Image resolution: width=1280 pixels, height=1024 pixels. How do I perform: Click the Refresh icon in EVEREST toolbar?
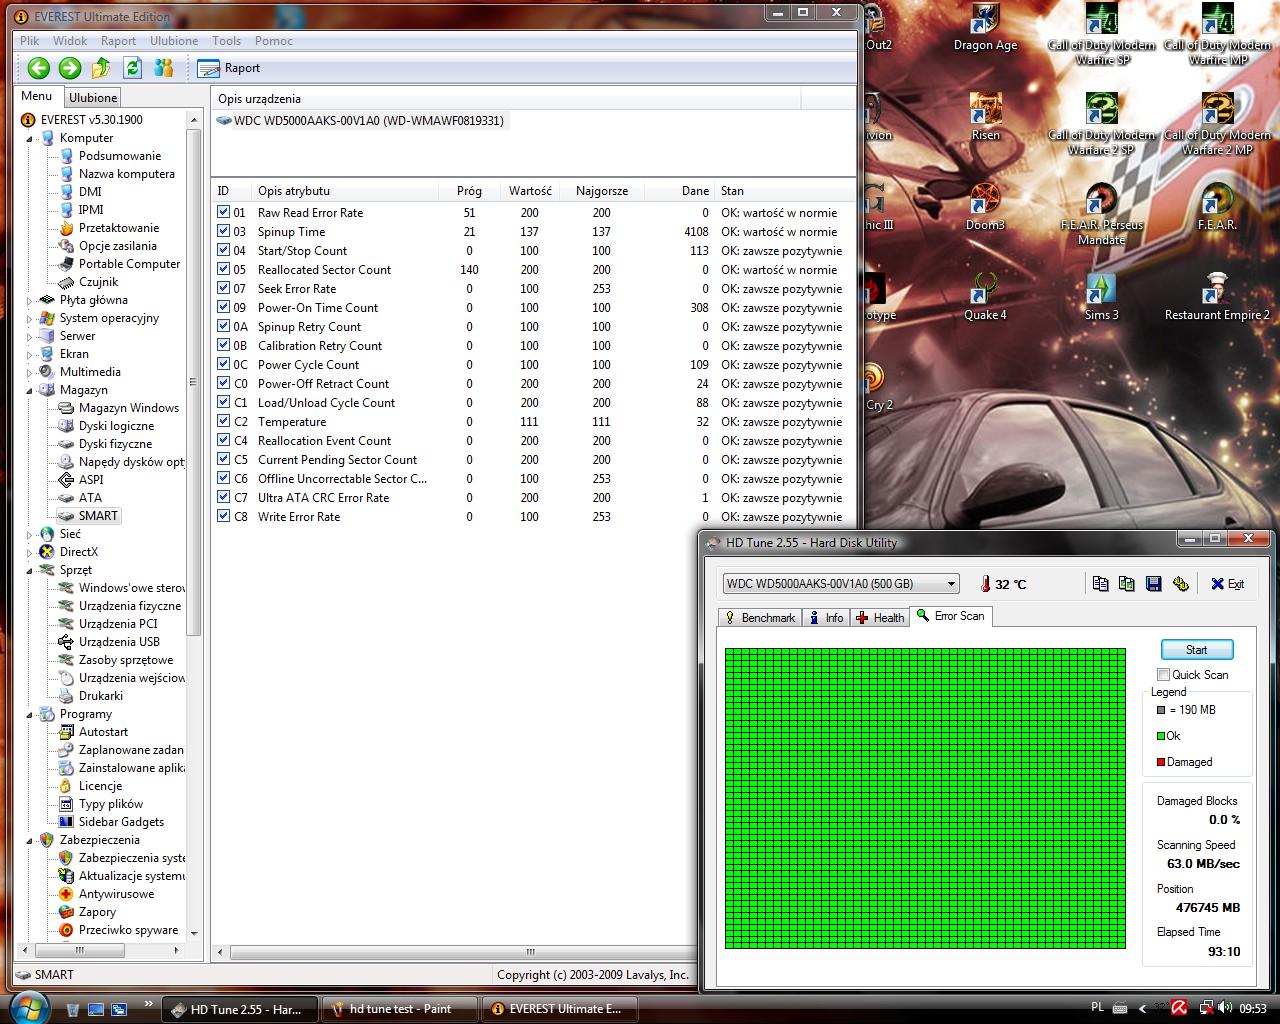pyautogui.click(x=132, y=68)
